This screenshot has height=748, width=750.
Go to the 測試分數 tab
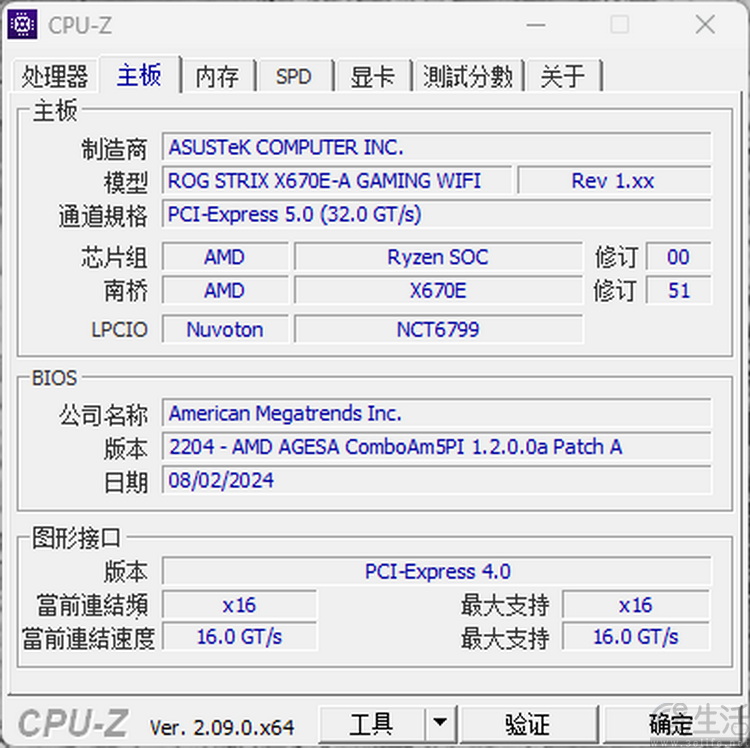pos(468,77)
